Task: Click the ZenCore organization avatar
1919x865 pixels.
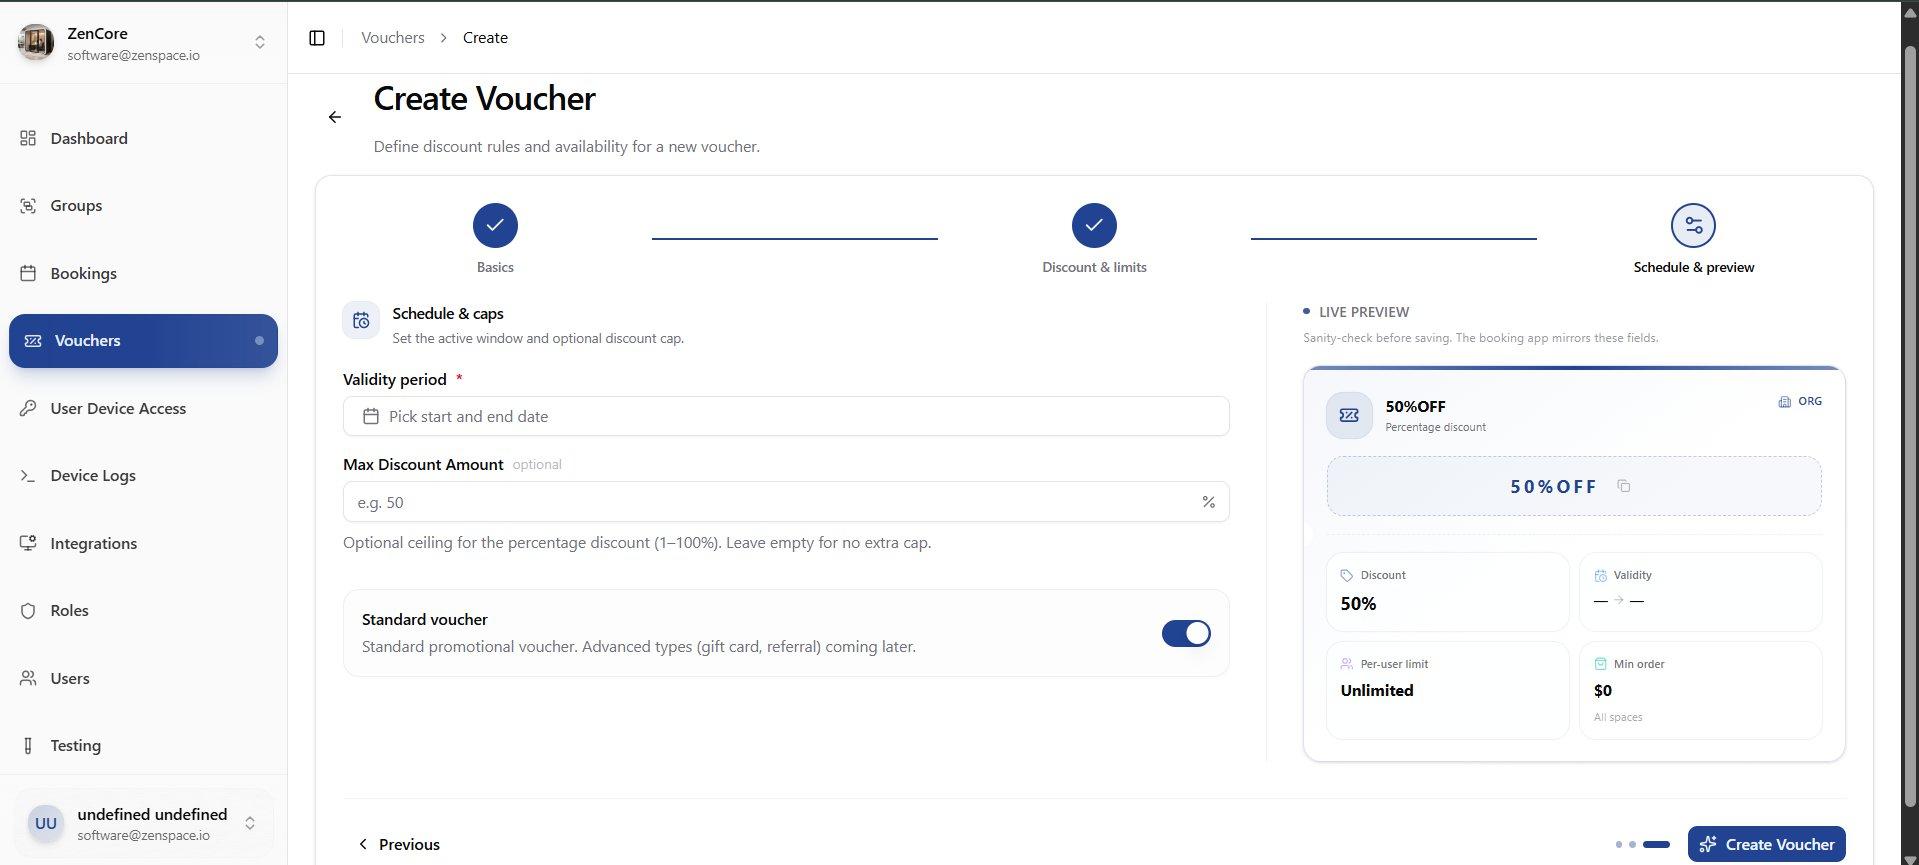Action: pyautogui.click(x=37, y=42)
